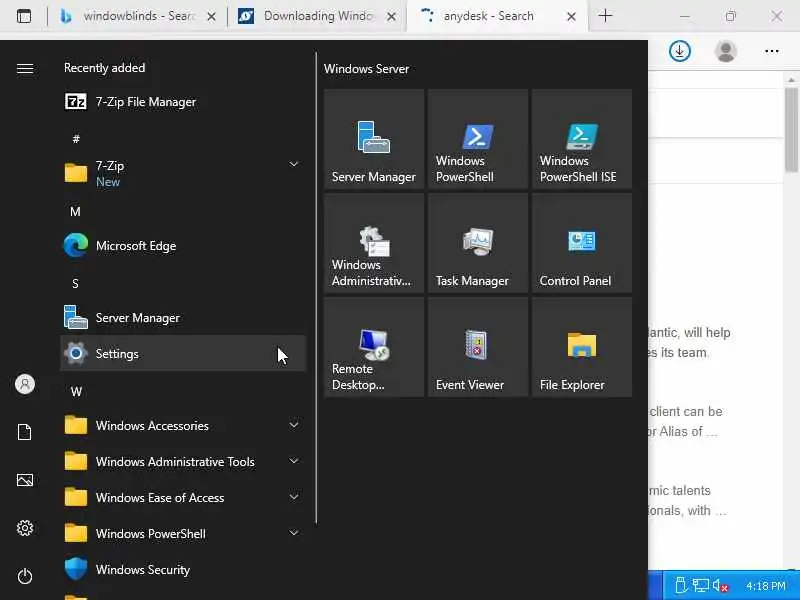This screenshot has height=600, width=800.
Task: Open Edge settings and more menu
Action: pos(771,51)
